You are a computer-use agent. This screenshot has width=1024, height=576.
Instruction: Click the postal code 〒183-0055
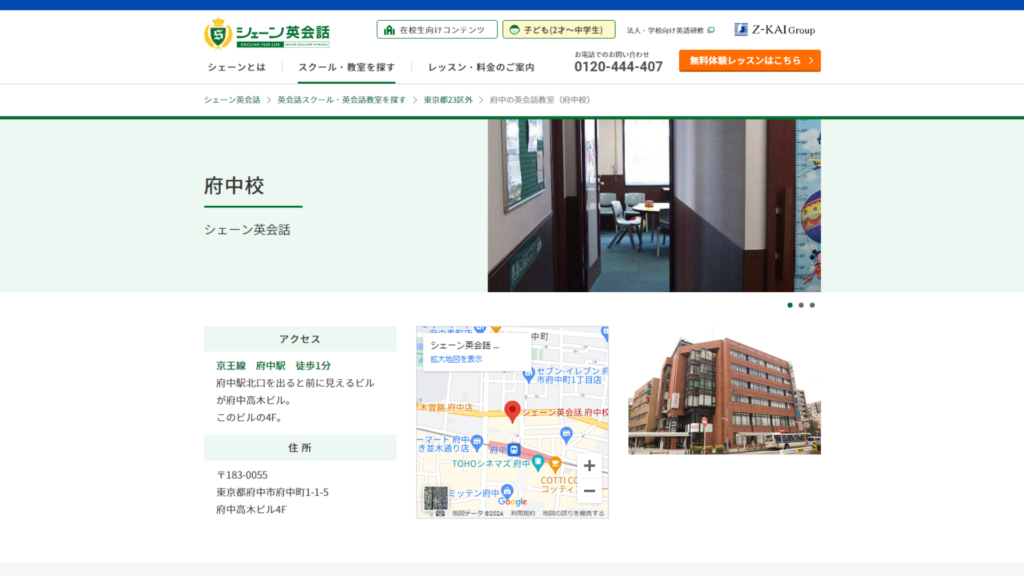click(242, 475)
